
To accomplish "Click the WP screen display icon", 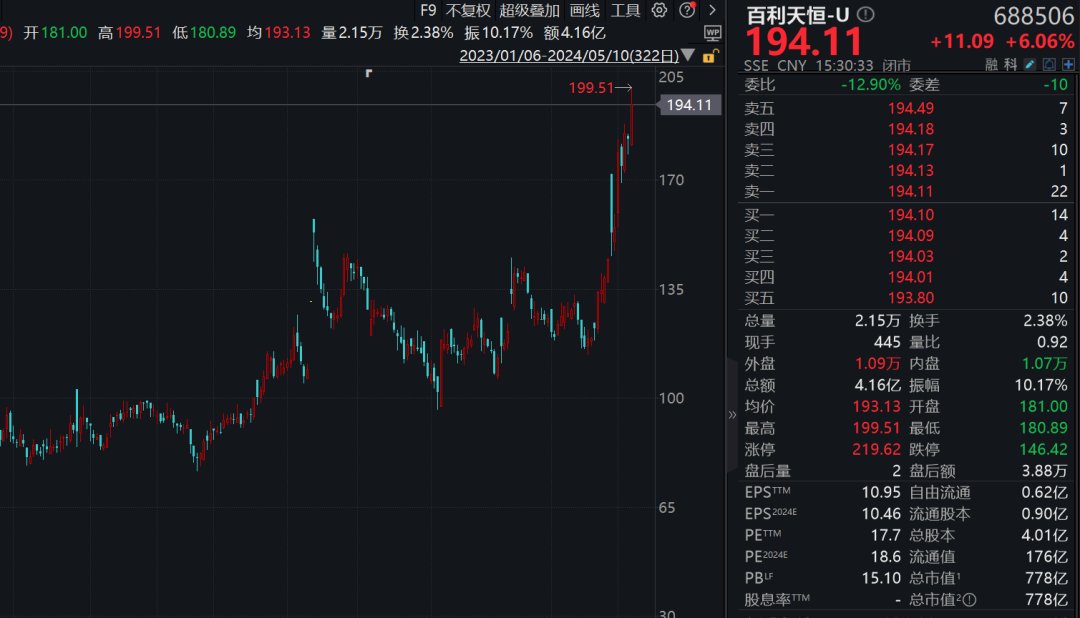I will click(712, 32).
